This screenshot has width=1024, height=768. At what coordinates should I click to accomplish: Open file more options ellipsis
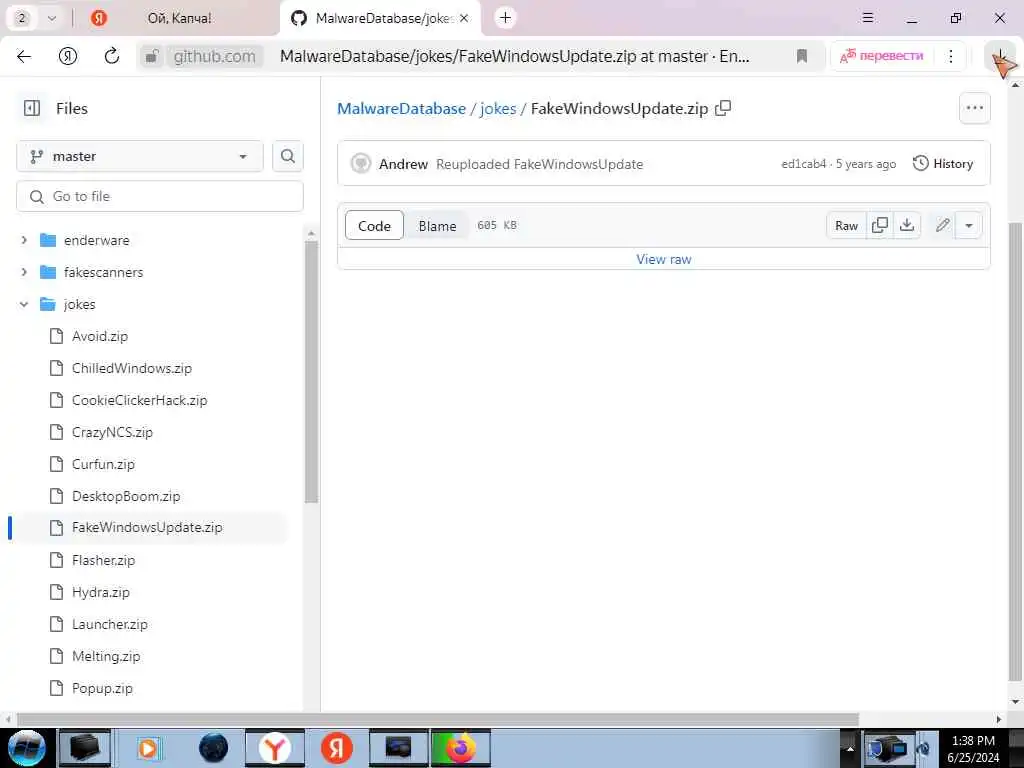coord(974,108)
